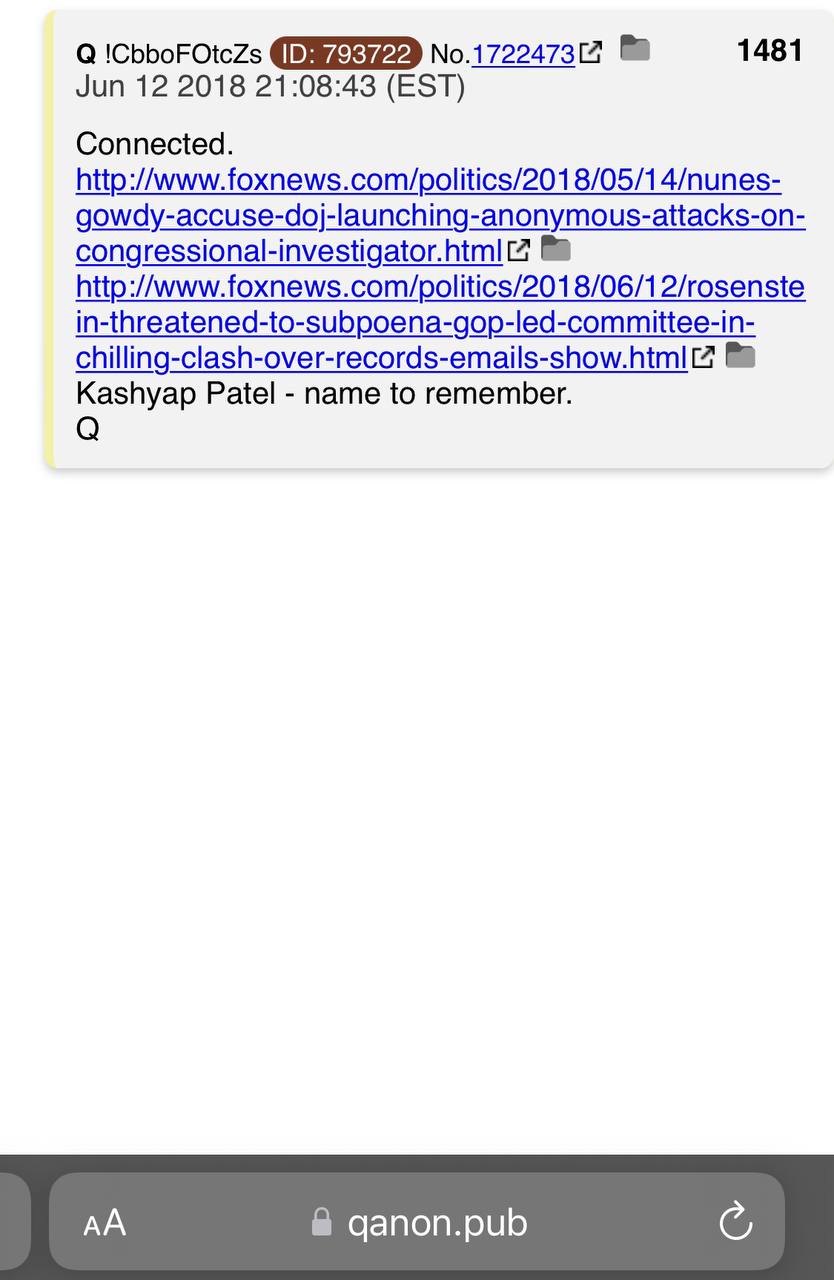Click folder icon after rosenstein emails-show.html link
This screenshot has width=834, height=1280.
tap(740, 355)
